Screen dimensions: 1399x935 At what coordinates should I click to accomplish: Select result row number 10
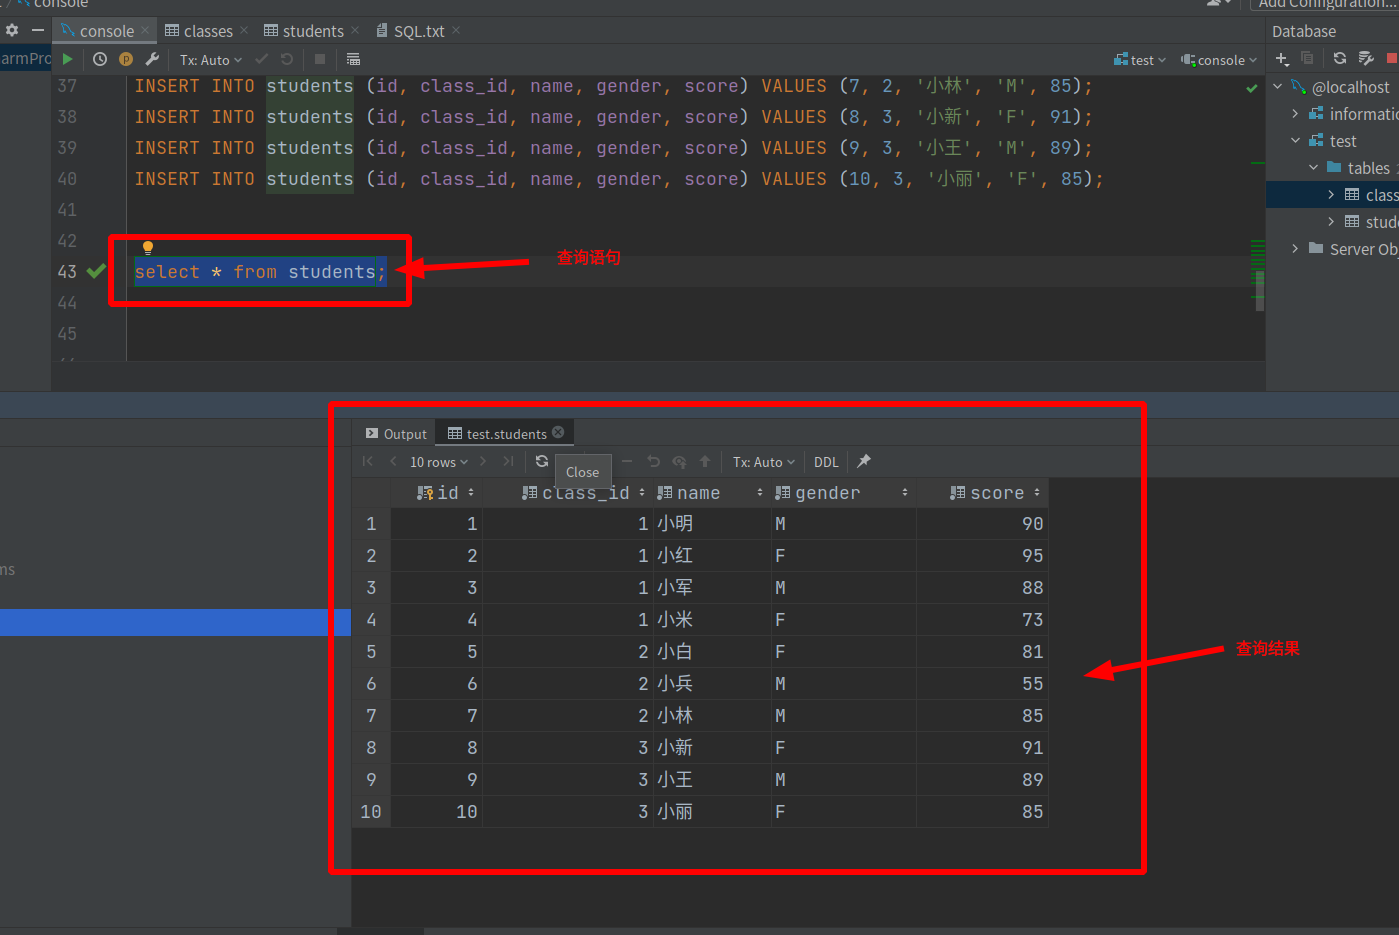click(x=371, y=812)
